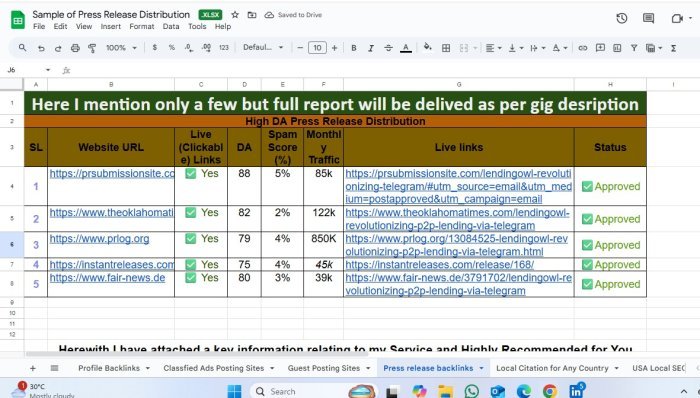This screenshot has width=700, height=398.
Task: Create a filter
Action: click(x=634, y=48)
